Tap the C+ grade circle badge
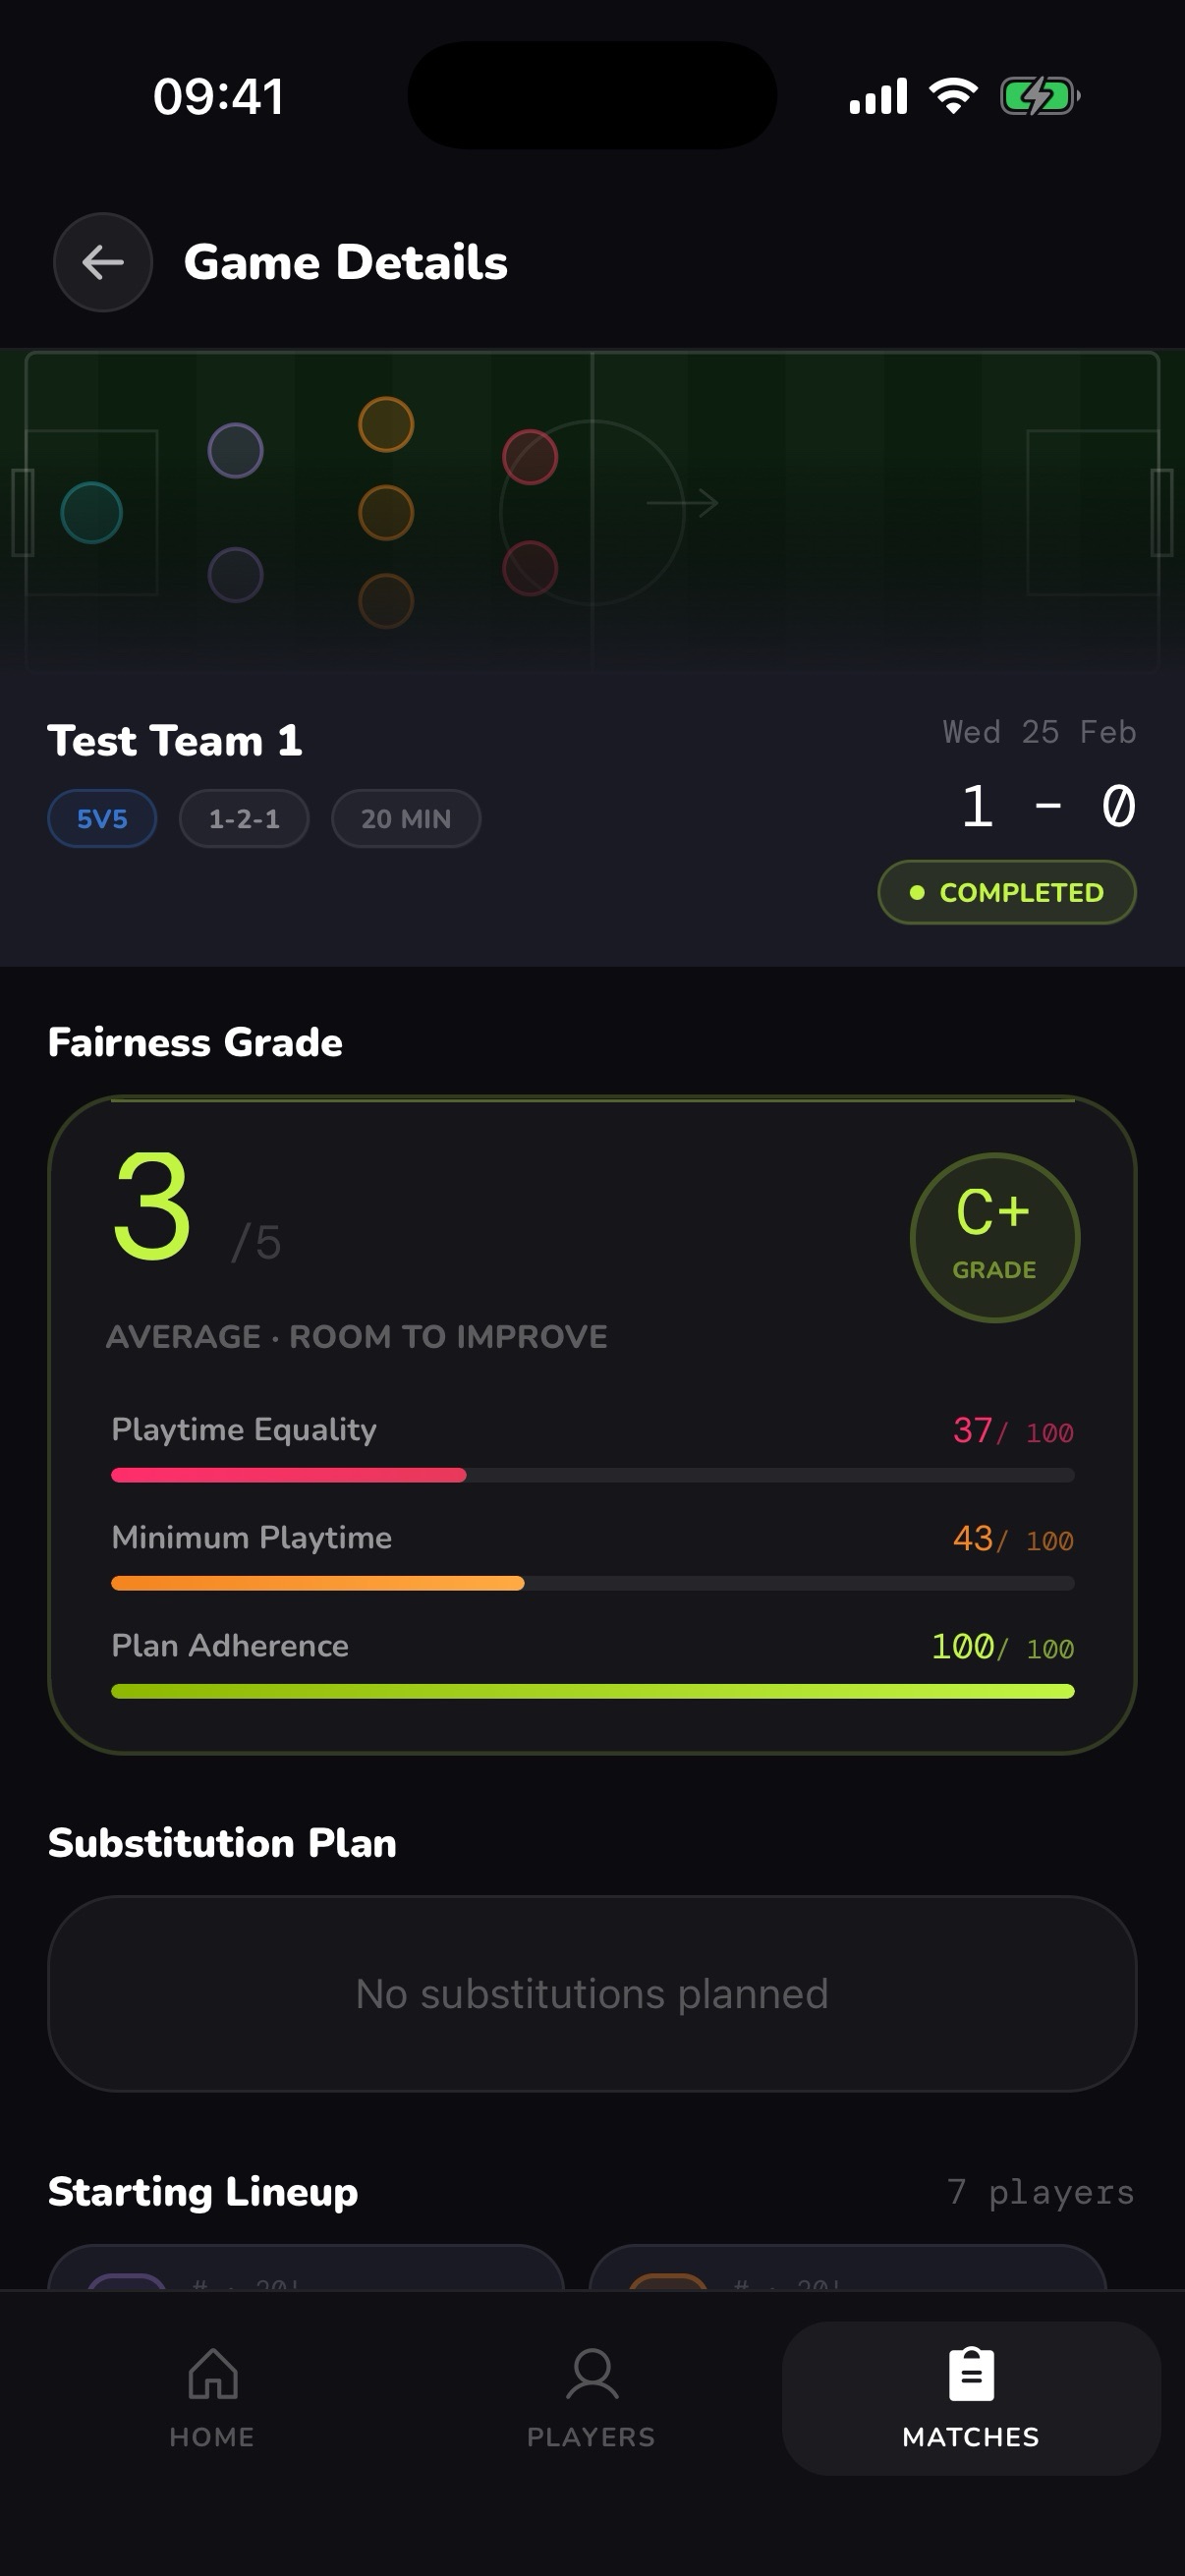 click(994, 1236)
